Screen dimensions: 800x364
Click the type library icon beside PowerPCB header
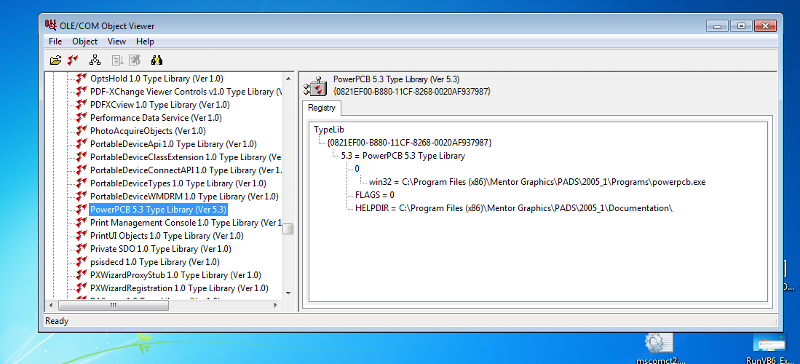tap(314, 86)
